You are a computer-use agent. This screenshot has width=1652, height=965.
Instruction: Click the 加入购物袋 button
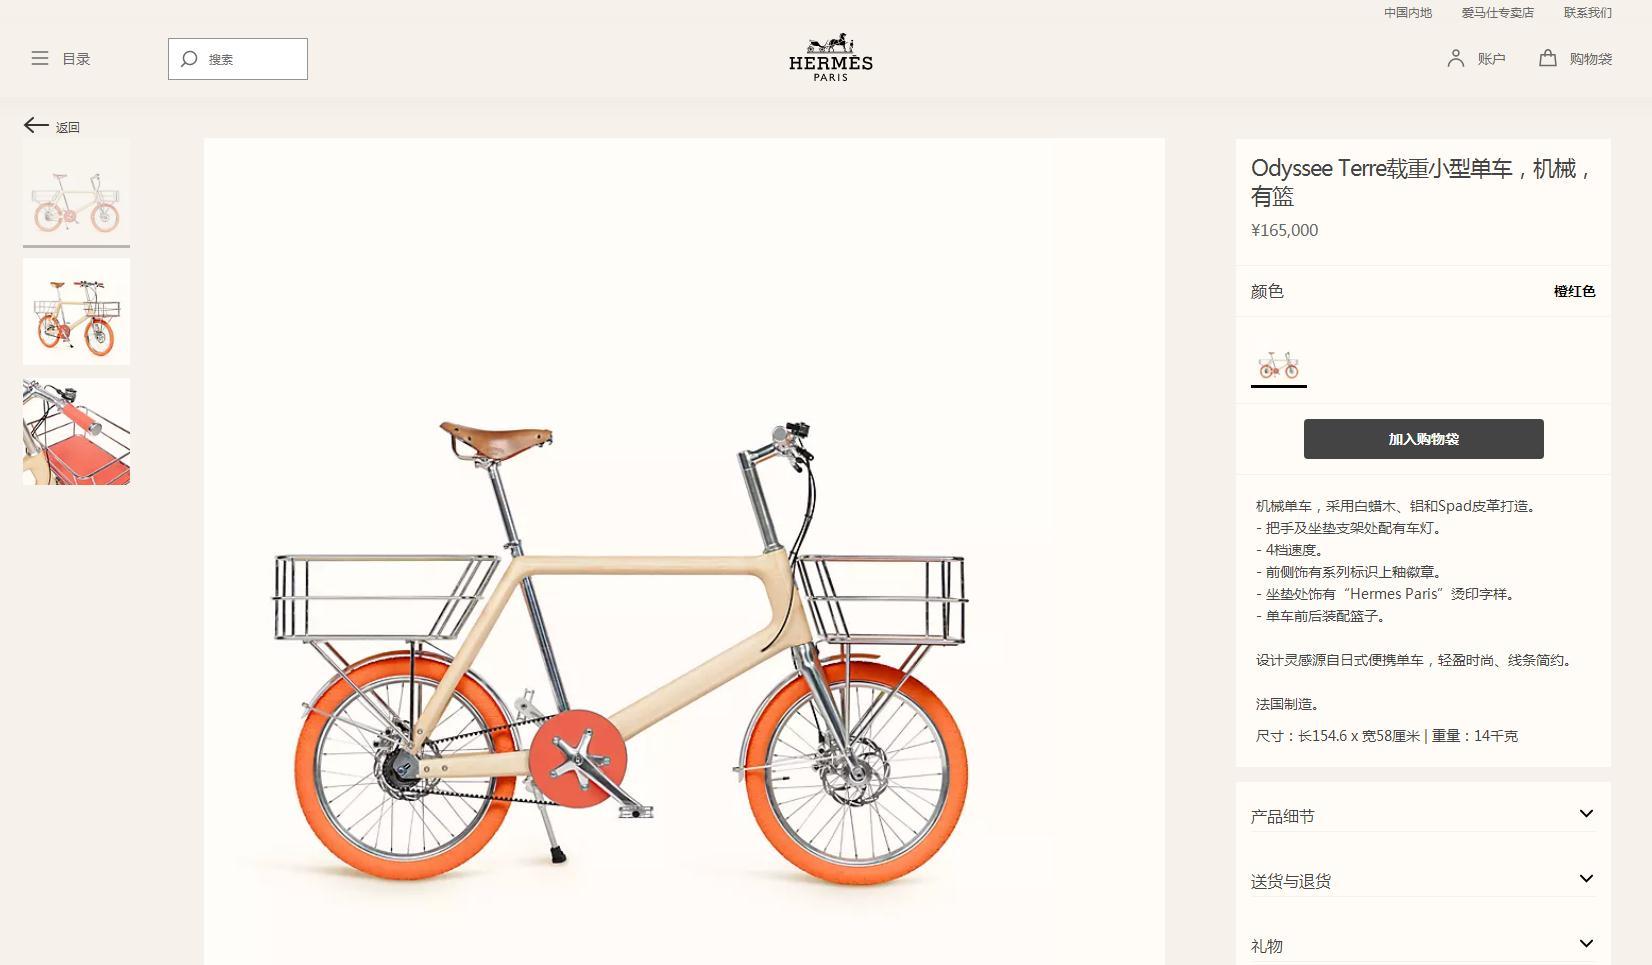[x=1423, y=439]
